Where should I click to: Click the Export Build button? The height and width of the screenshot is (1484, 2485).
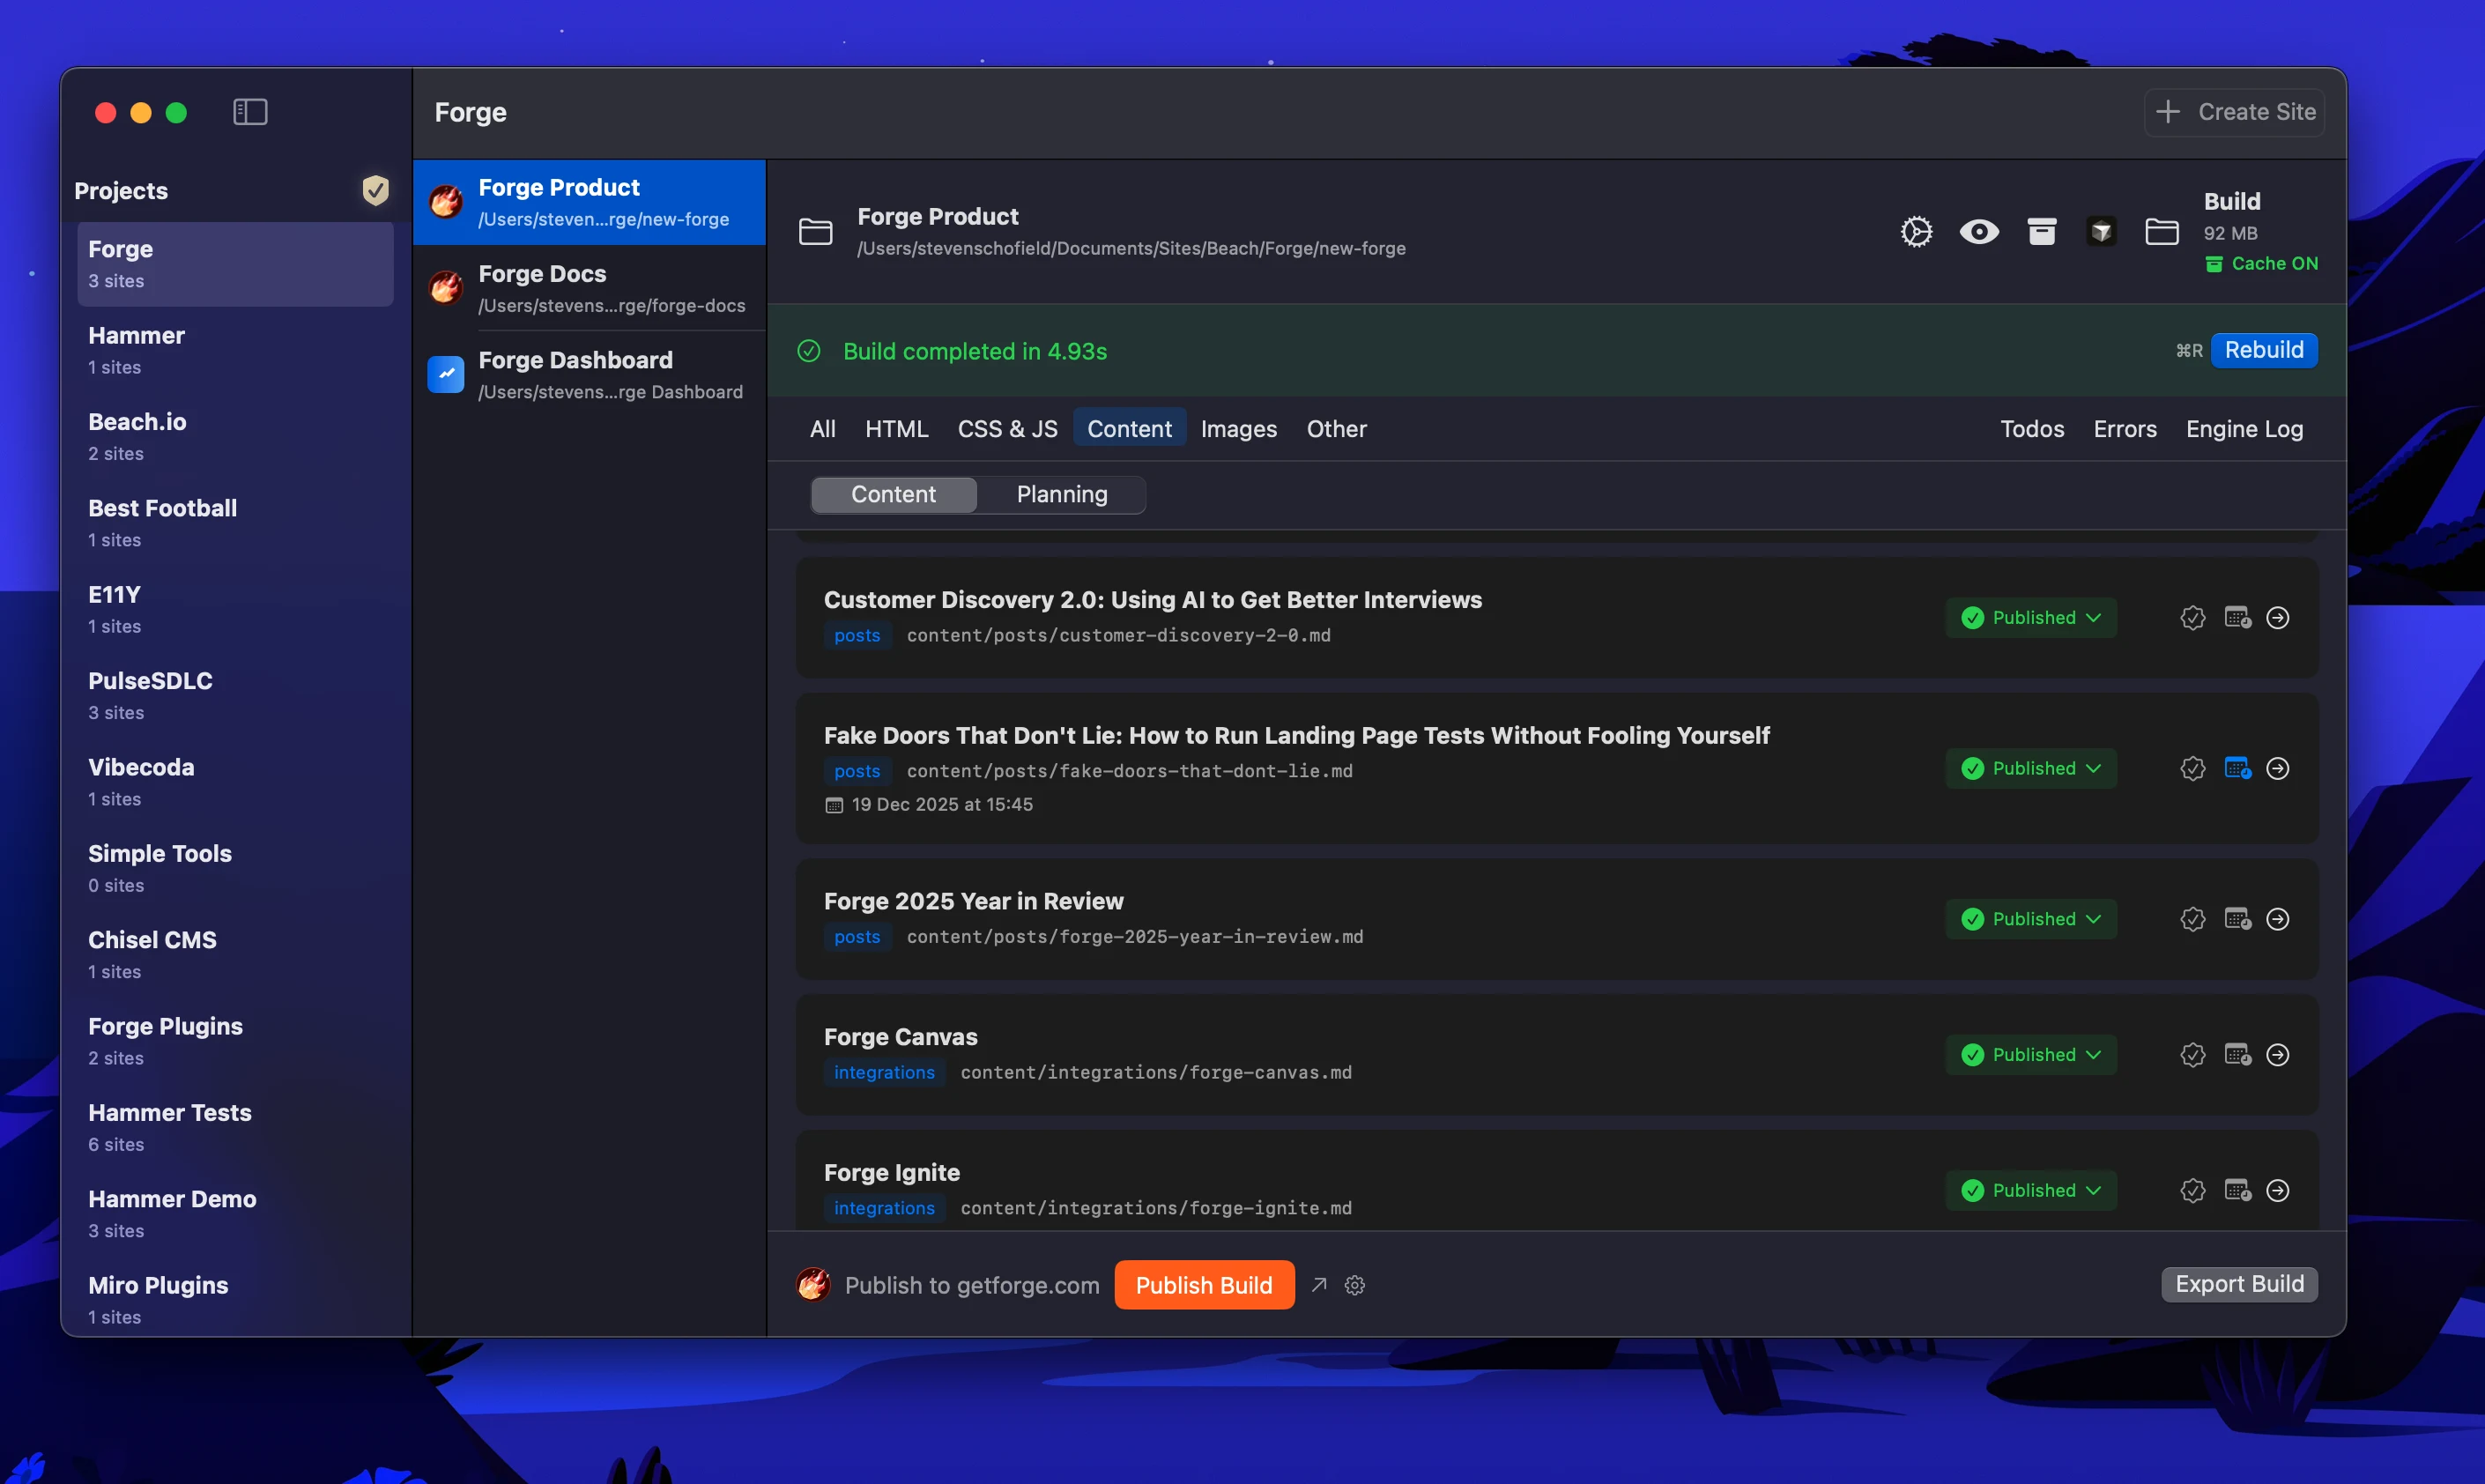pos(2238,1284)
